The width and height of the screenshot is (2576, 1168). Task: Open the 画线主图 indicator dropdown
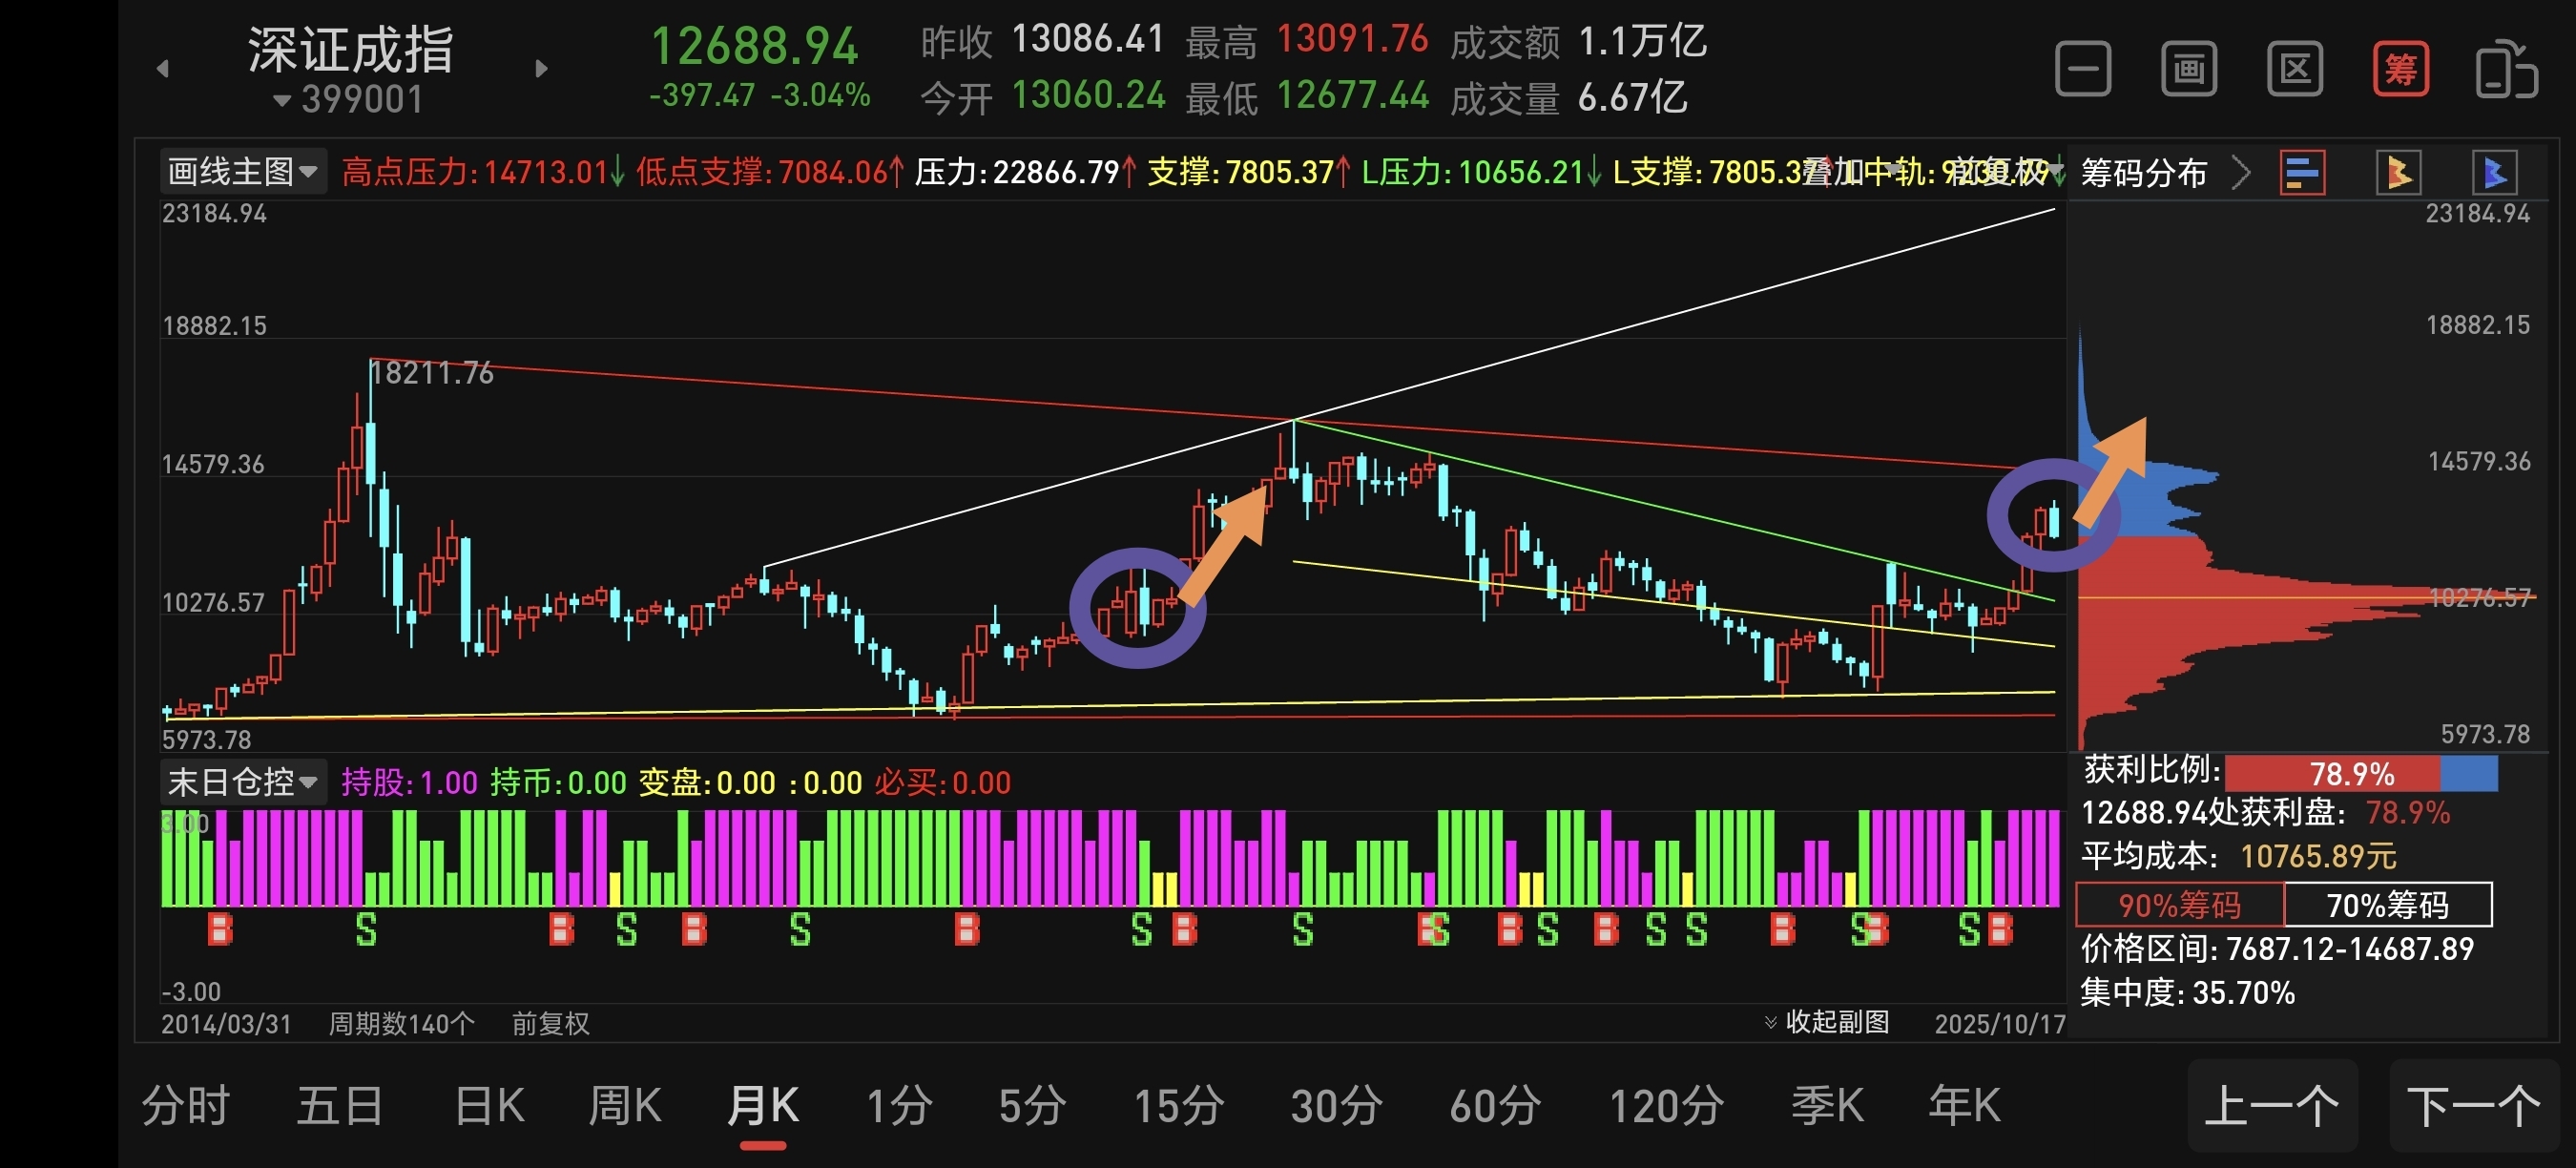[242, 172]
